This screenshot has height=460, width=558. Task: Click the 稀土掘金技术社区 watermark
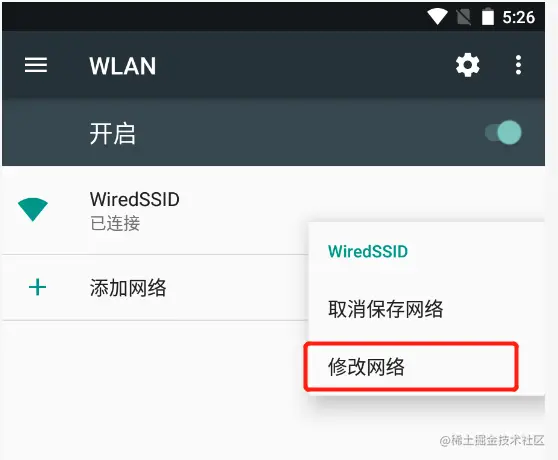tap(492, 440)
